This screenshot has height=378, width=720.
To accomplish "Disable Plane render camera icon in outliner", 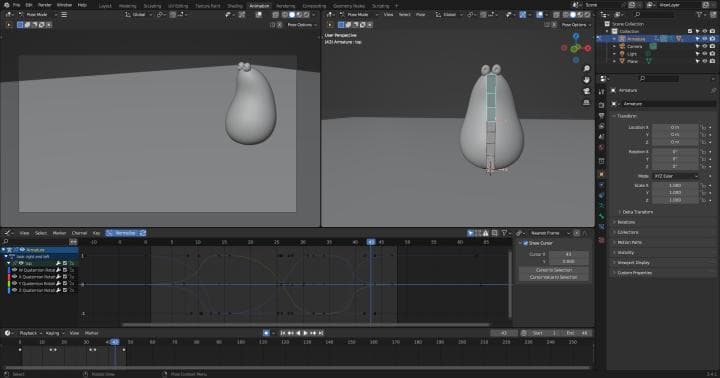I will coord(712,61).
